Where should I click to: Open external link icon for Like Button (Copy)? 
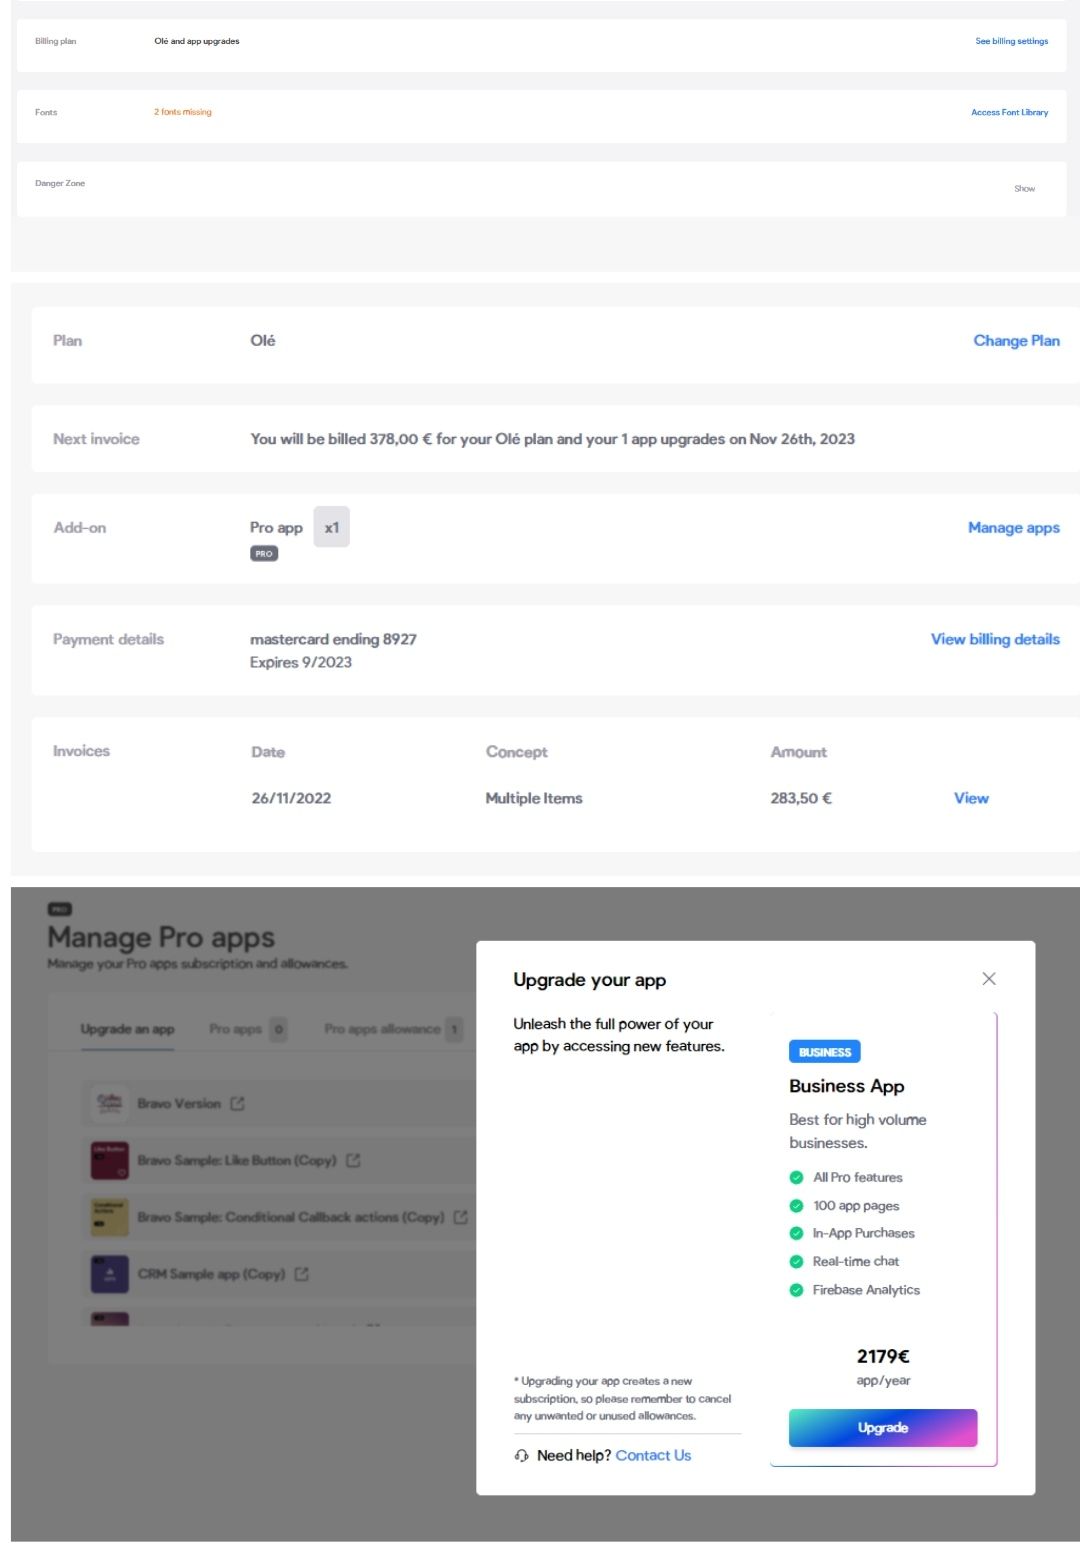353,1161
